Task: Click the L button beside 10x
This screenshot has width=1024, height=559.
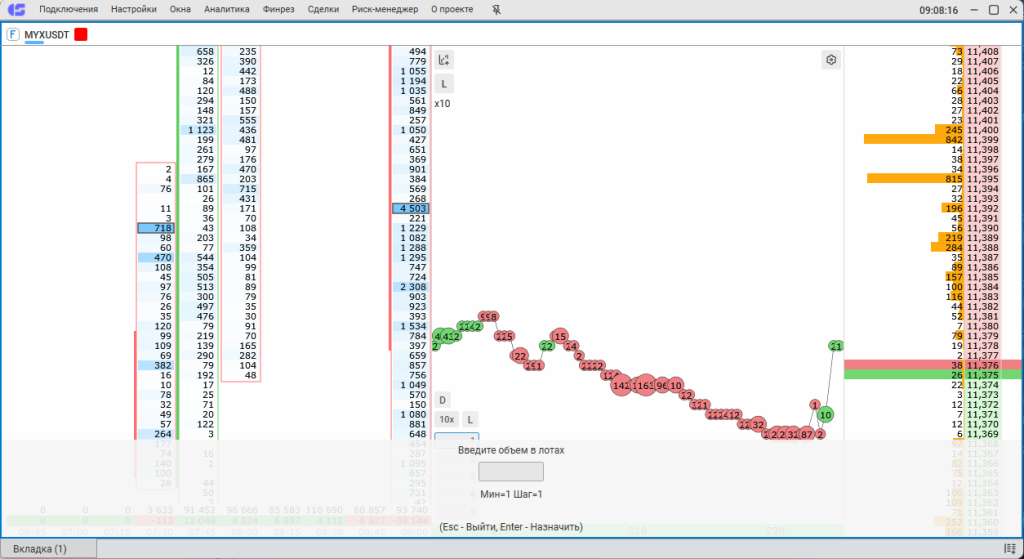Action: point(470,419)
